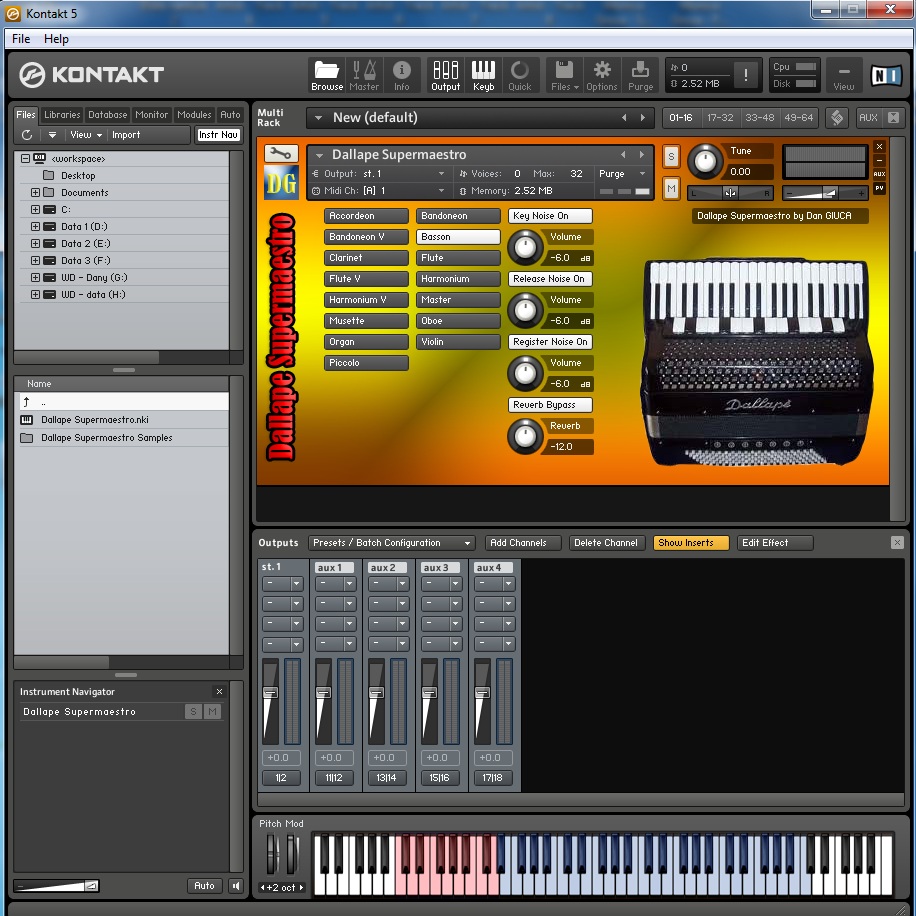Open Presets / Batch Configuration dropdown
The height and width of the screenshot is (916, 916).
pyautogui.click(x=391, y=543)
